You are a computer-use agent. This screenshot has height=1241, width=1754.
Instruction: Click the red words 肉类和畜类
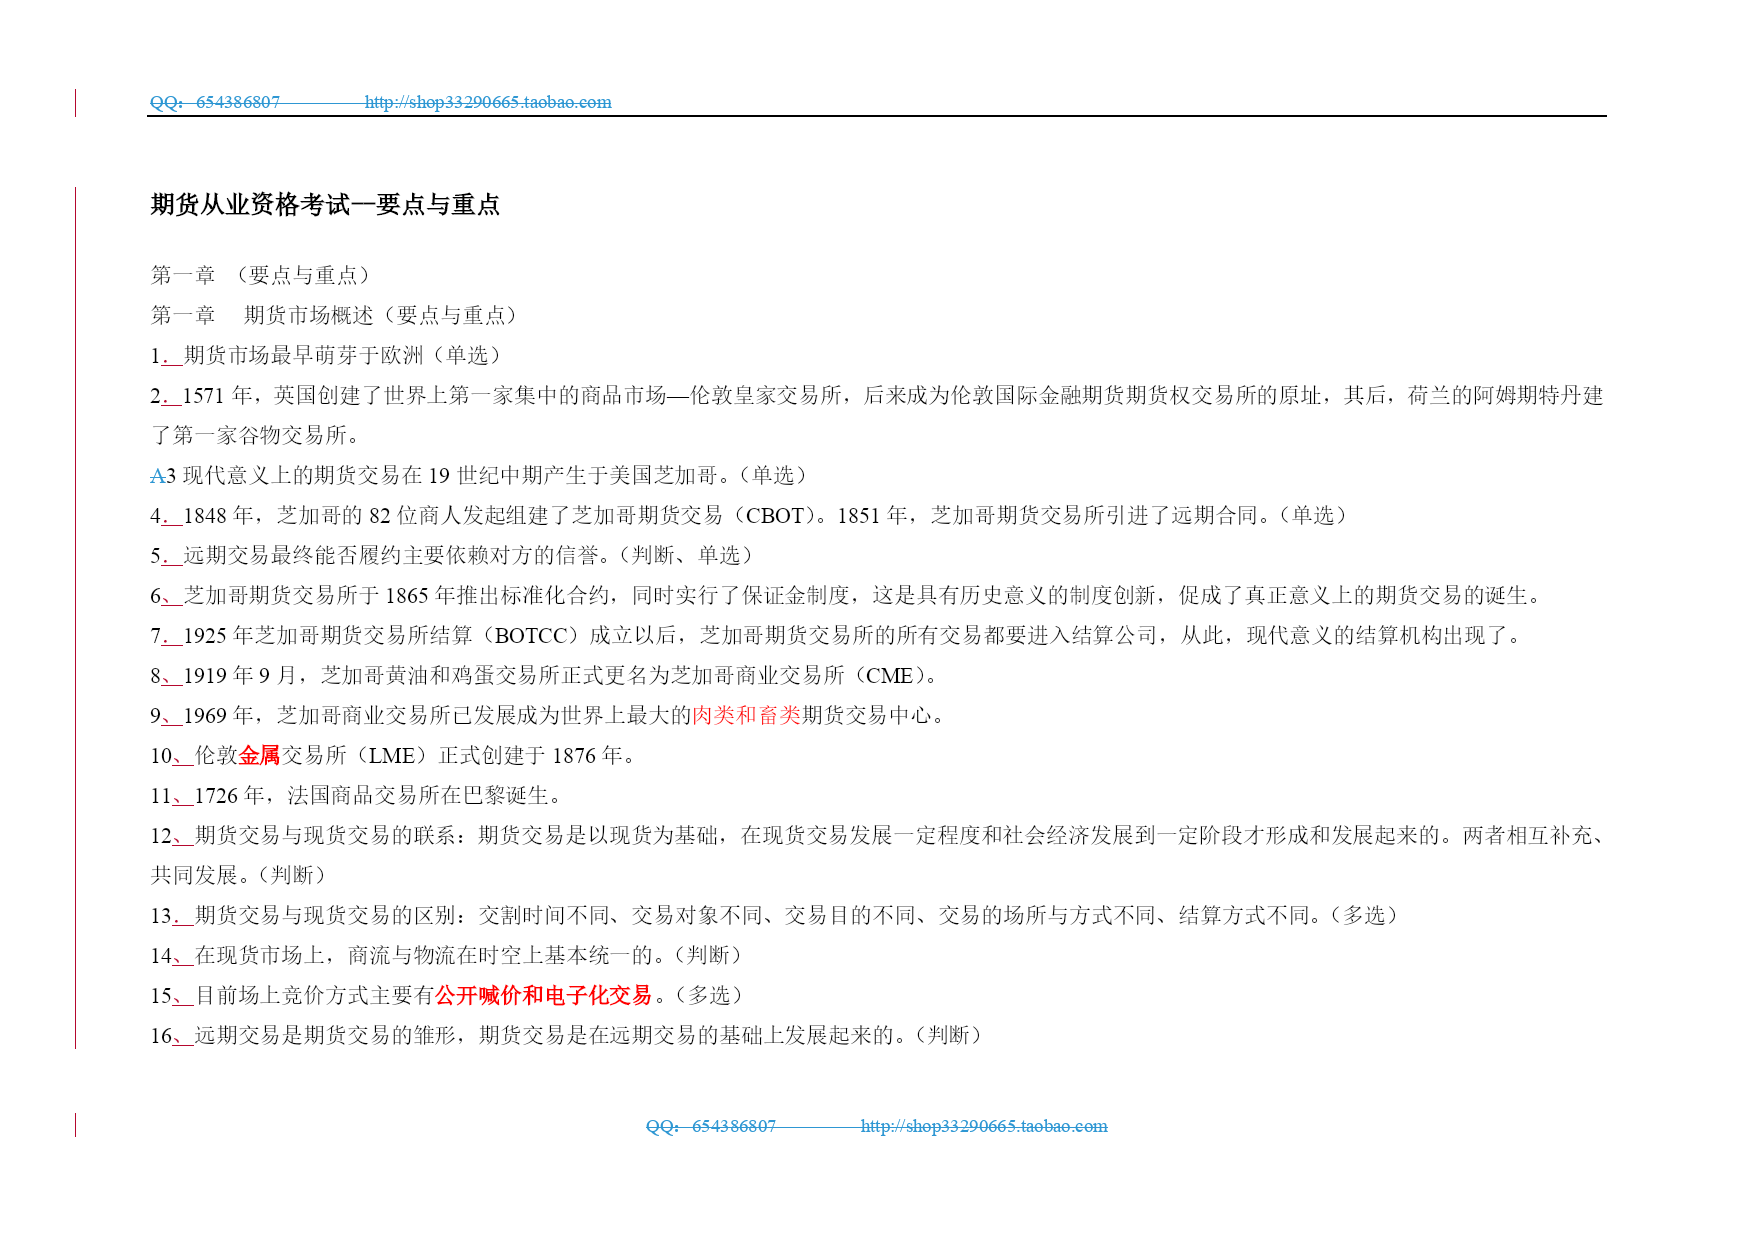pos(747,715)
